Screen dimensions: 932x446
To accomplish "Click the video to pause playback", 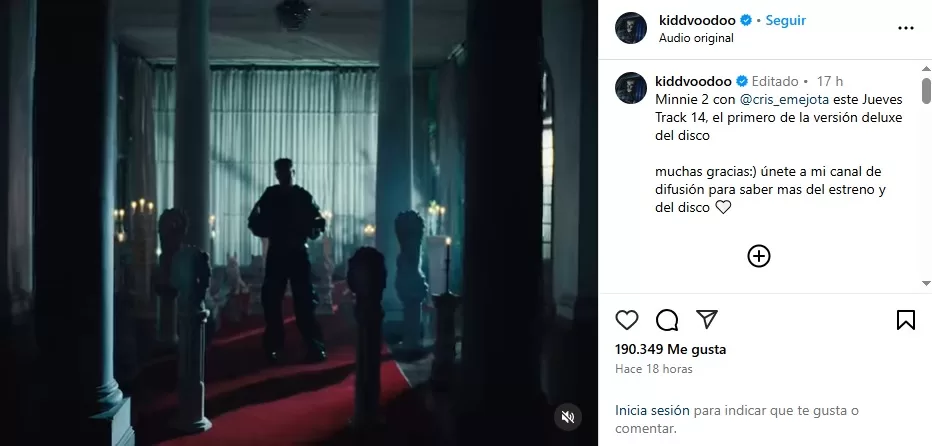I will [298, 223].
